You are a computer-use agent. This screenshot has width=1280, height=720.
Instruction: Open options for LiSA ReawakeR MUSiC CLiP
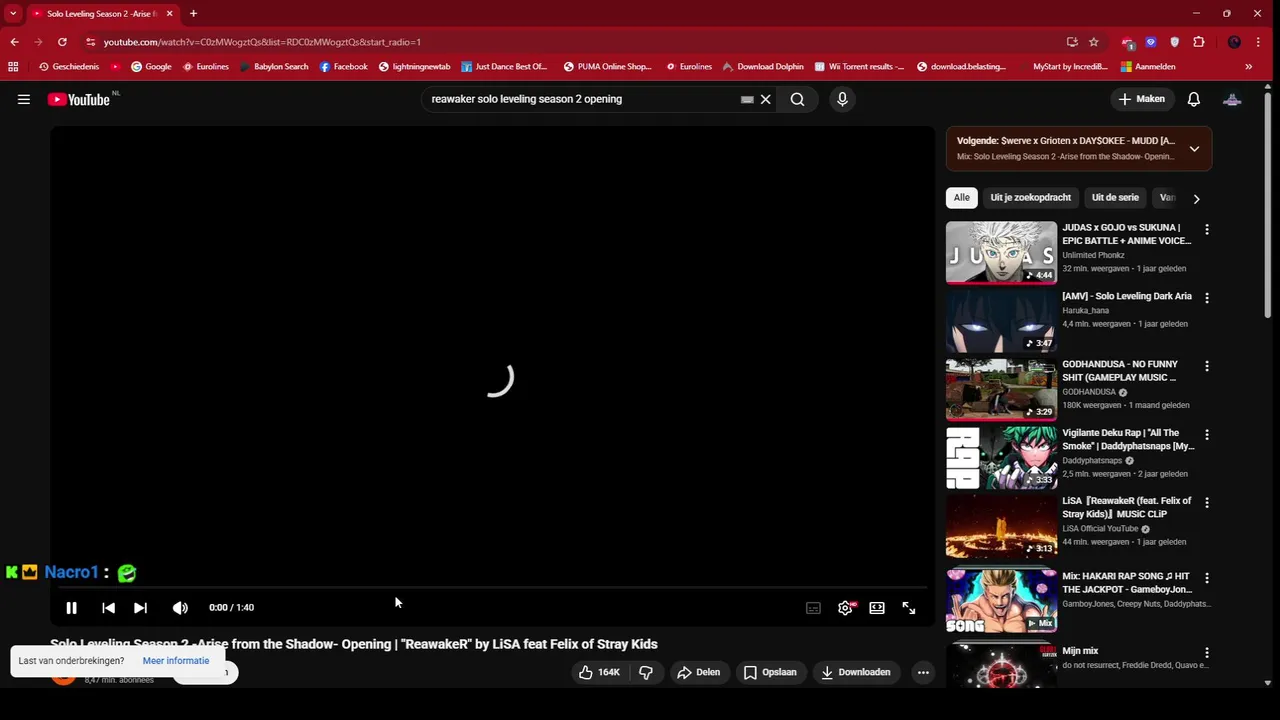1207,503
